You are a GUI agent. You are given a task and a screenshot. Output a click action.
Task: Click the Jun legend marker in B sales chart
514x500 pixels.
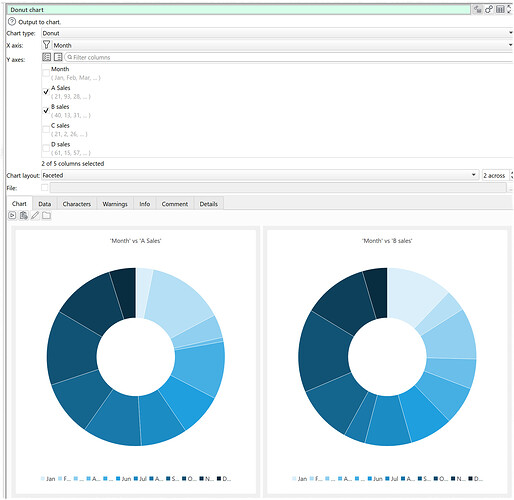tap(370, 479)
